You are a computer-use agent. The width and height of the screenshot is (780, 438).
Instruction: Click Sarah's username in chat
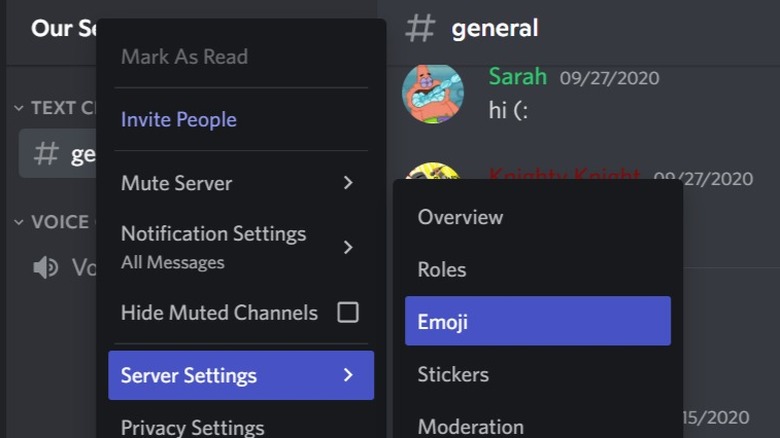517,77
